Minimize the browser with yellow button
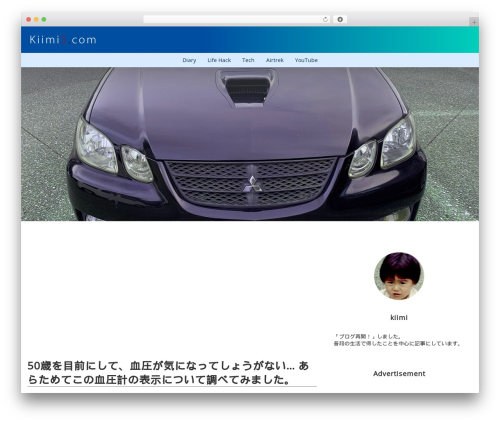This screenshot has height=423, width=500. click(36, 20)
